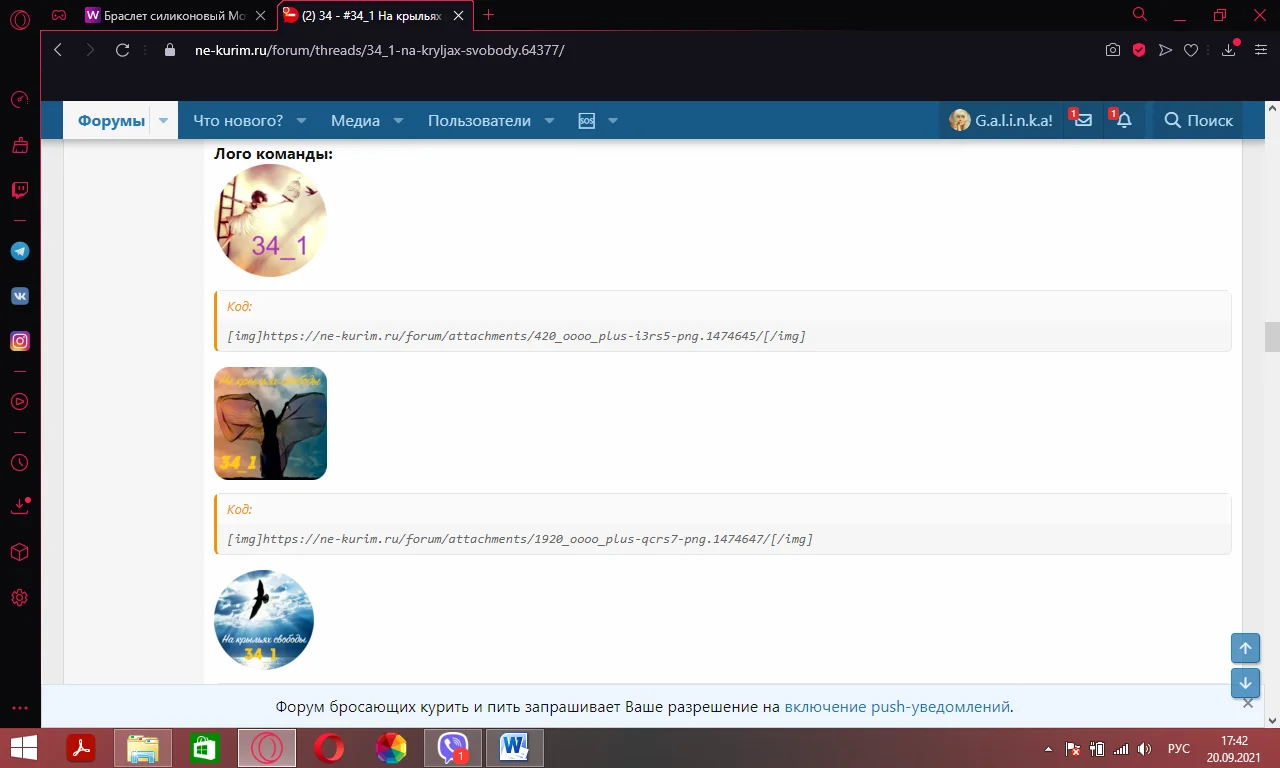Screen dimensions: 1280x768
Task: Open forum private messages envelope
Action: [1082, 120]
